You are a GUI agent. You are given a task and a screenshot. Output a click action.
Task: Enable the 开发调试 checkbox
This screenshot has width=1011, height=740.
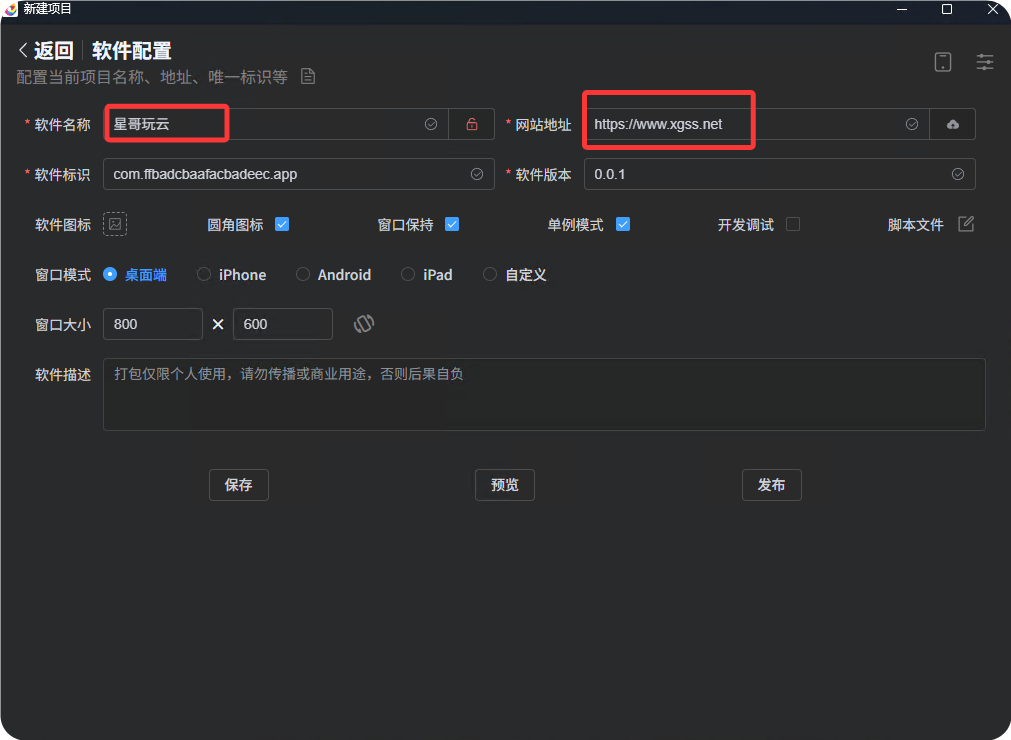(793, 224)
